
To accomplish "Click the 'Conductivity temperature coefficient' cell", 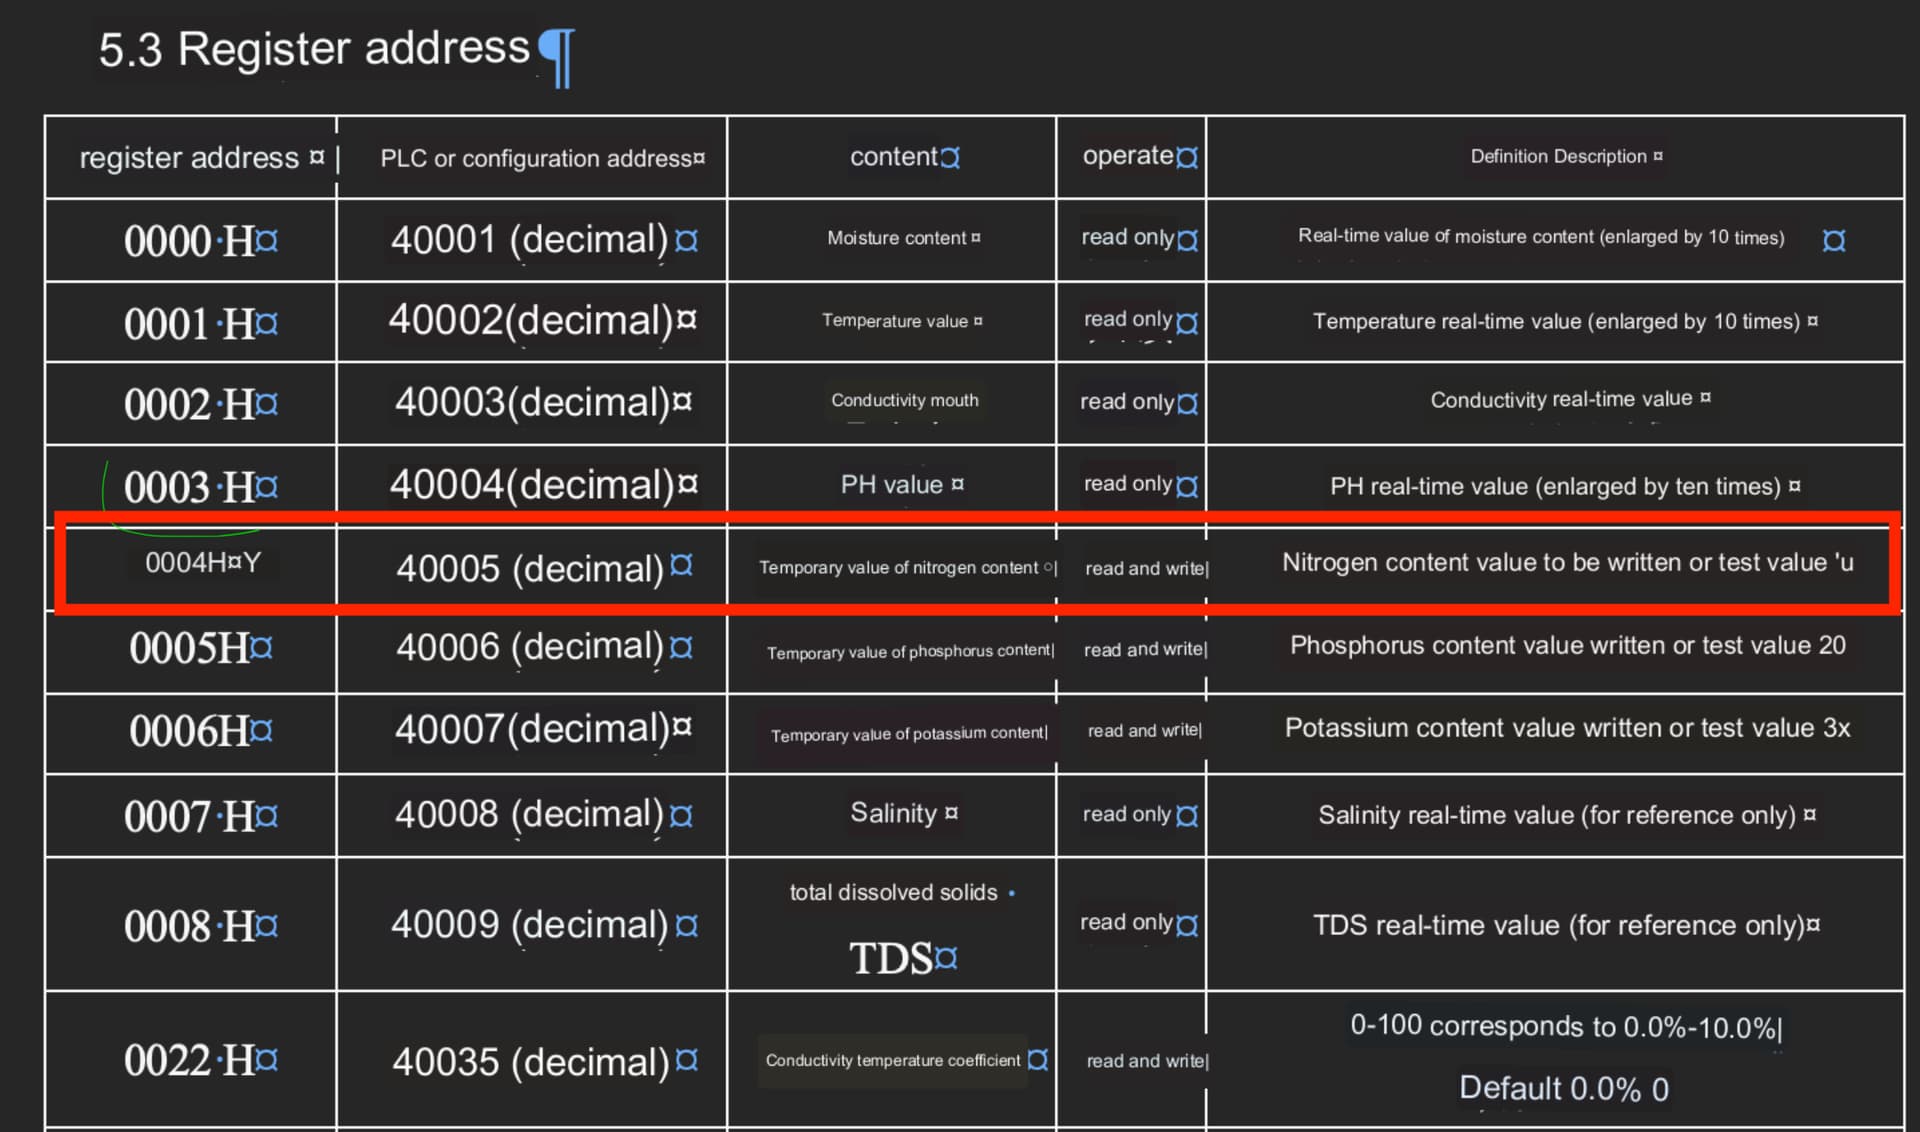I will (x=893, y=1060).
